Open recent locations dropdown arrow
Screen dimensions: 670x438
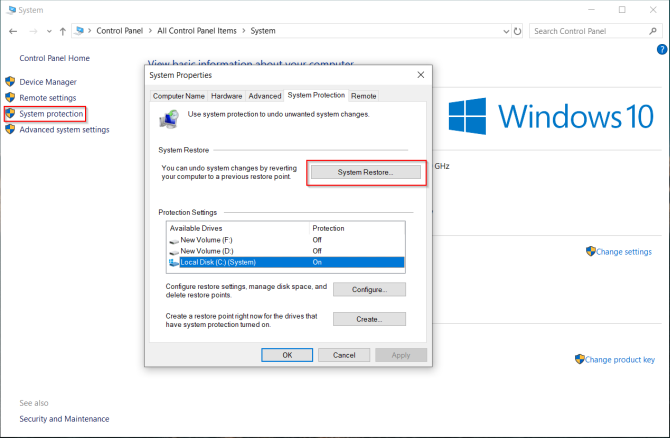(x=49, y=31)
